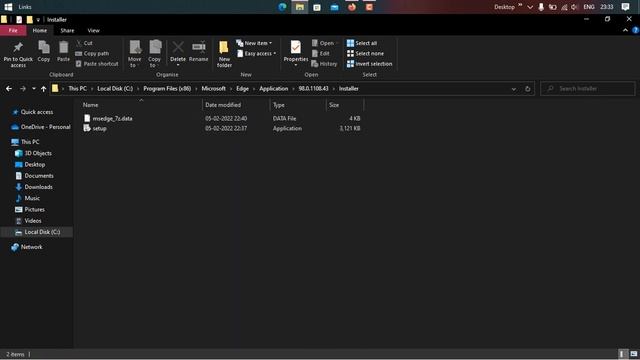
Task: Open the Easy access dropdown
Action: [x=257, y=53]
